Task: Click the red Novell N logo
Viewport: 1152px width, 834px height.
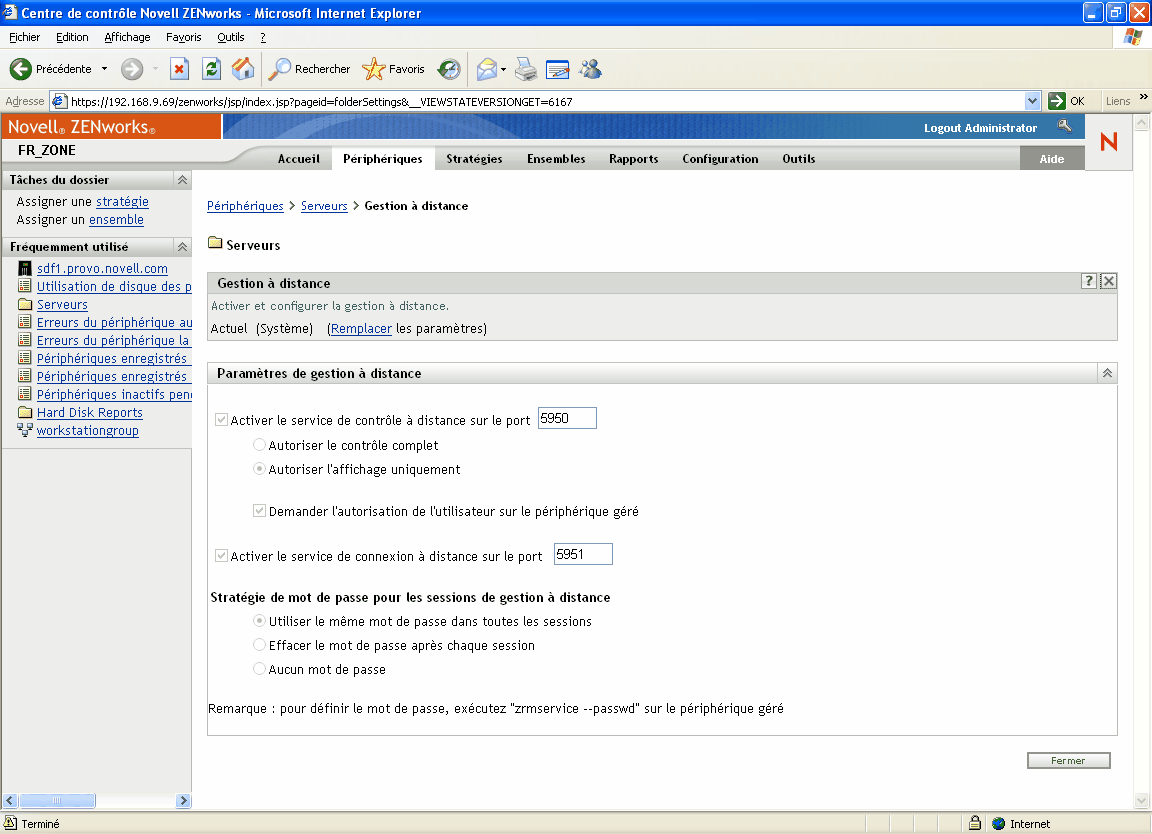Action: pos(1108,142)
